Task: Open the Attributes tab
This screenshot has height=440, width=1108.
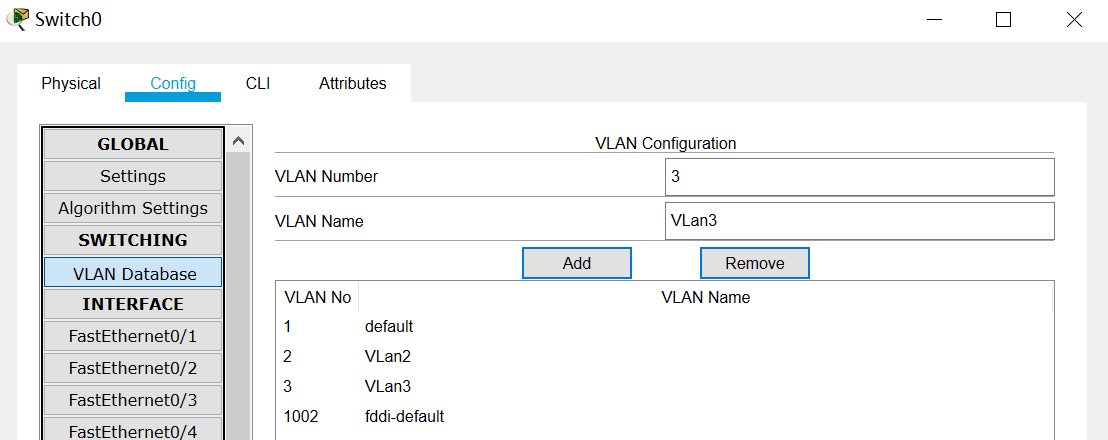Action: click(x=352, y=84)
